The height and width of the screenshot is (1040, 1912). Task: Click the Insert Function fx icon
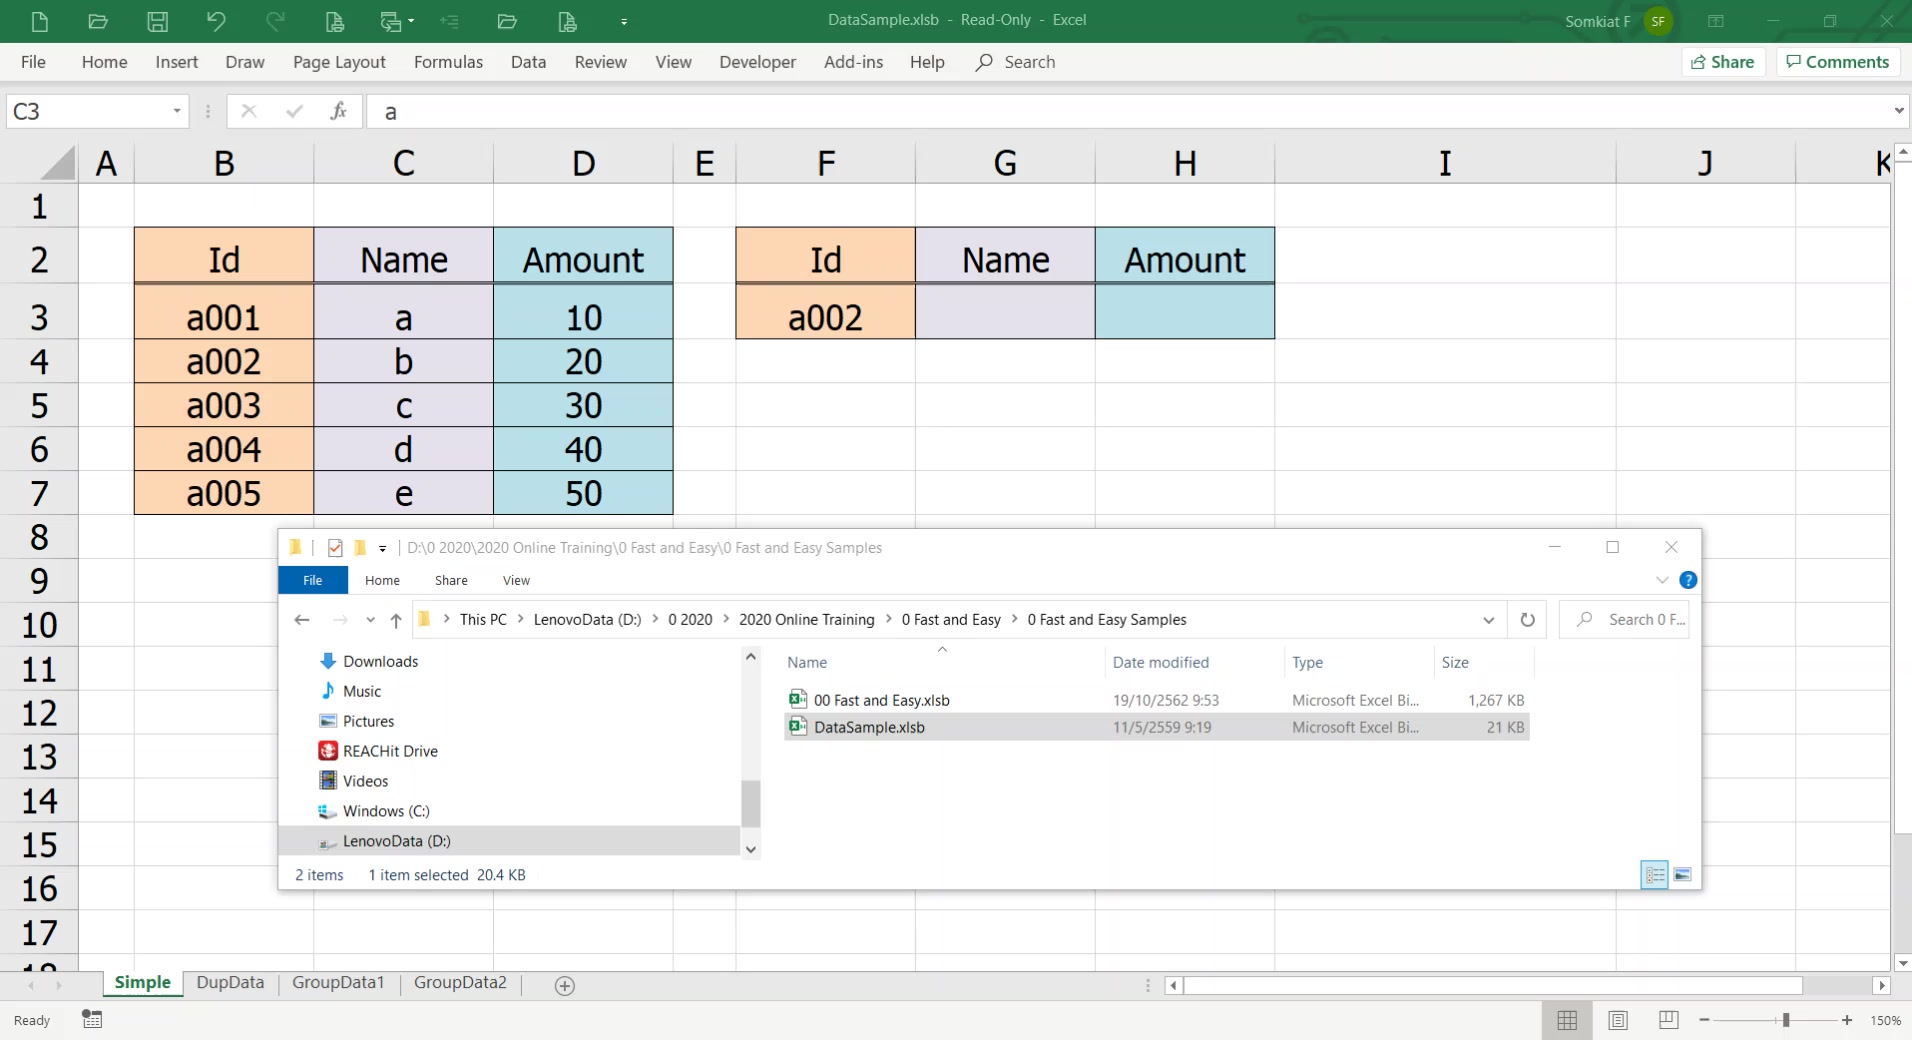click(x=339, y=111)
